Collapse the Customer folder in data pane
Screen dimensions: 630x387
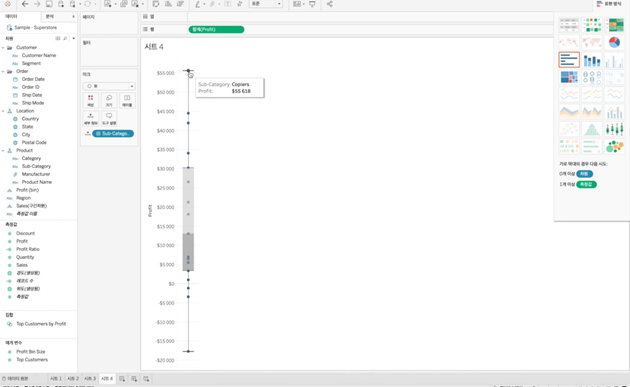[3, 47]
